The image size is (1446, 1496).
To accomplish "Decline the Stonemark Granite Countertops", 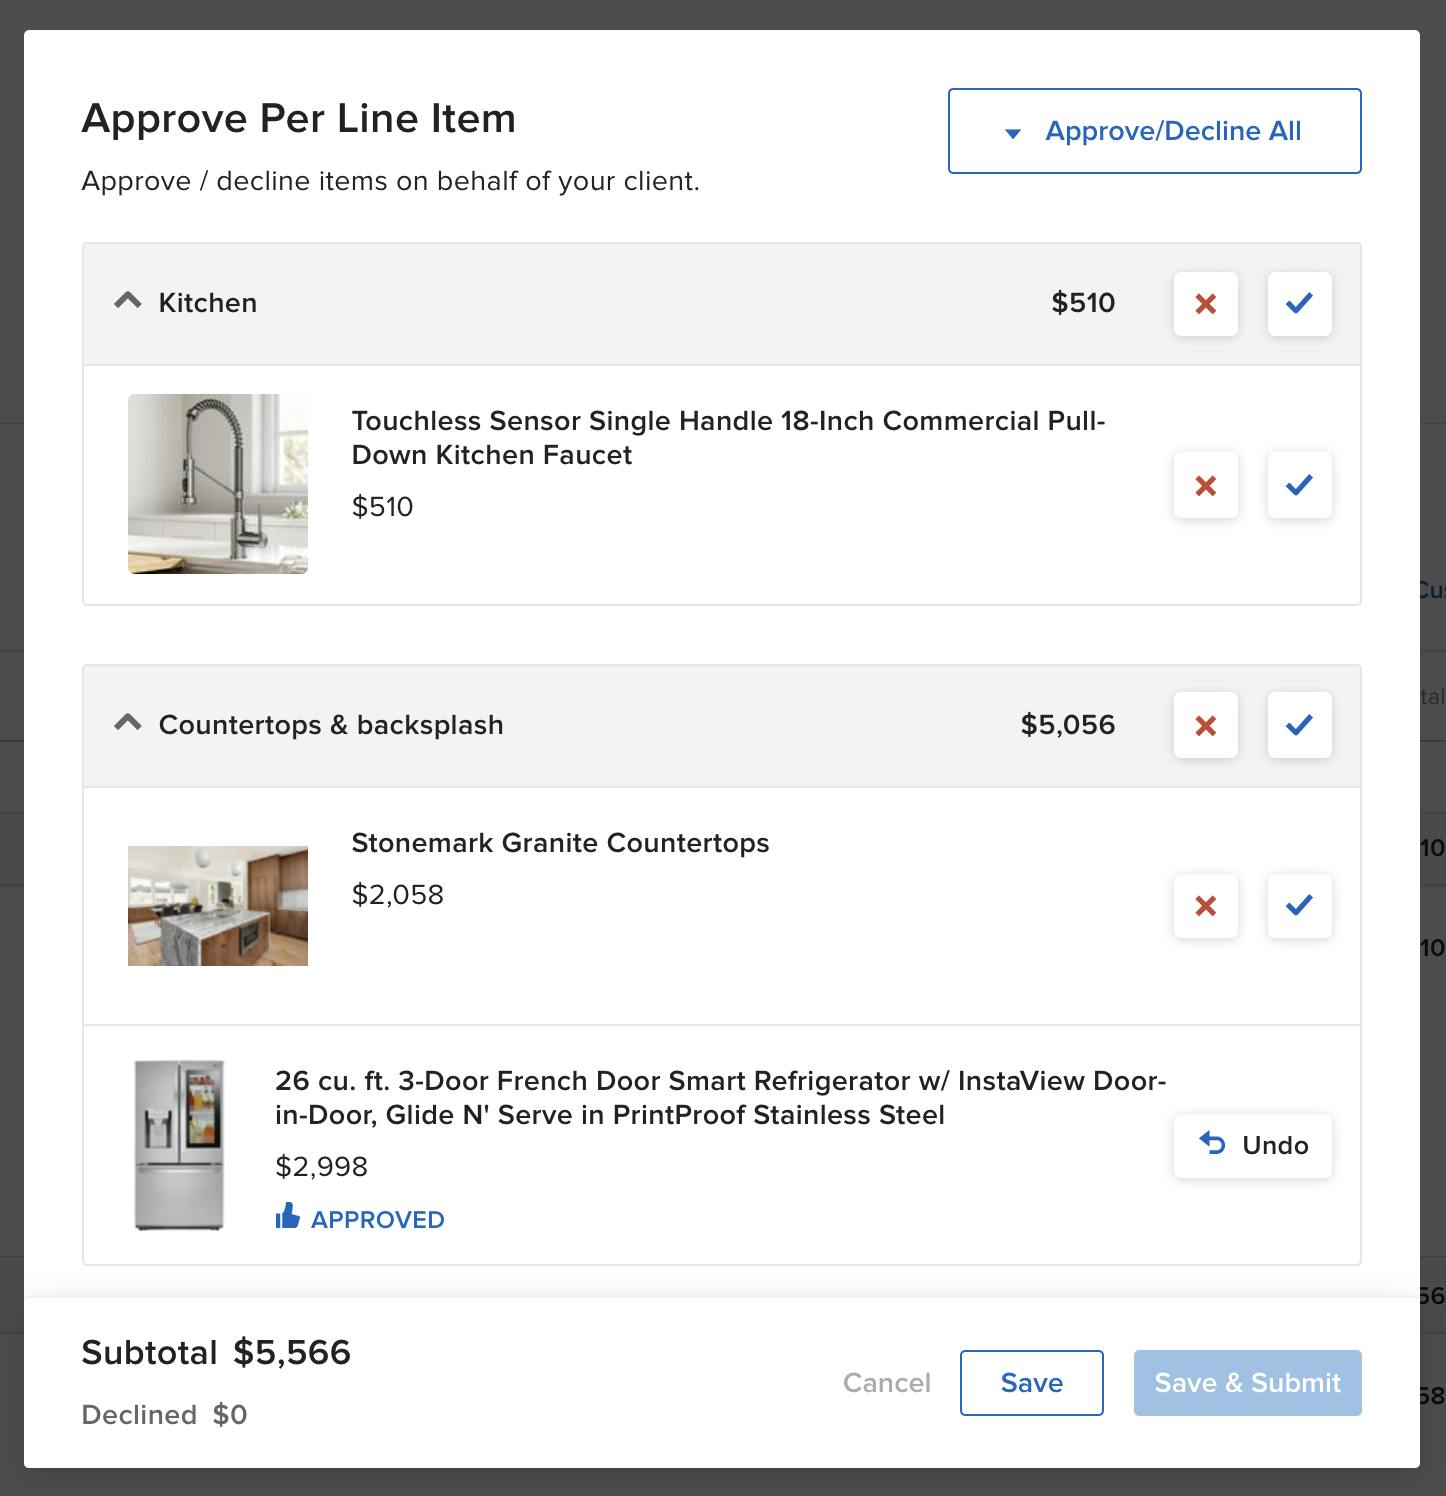I will coord(1205,906).
